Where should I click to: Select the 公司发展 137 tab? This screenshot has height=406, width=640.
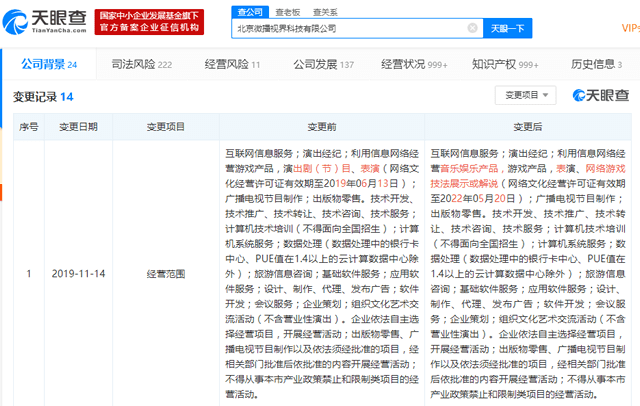point(323,64)
